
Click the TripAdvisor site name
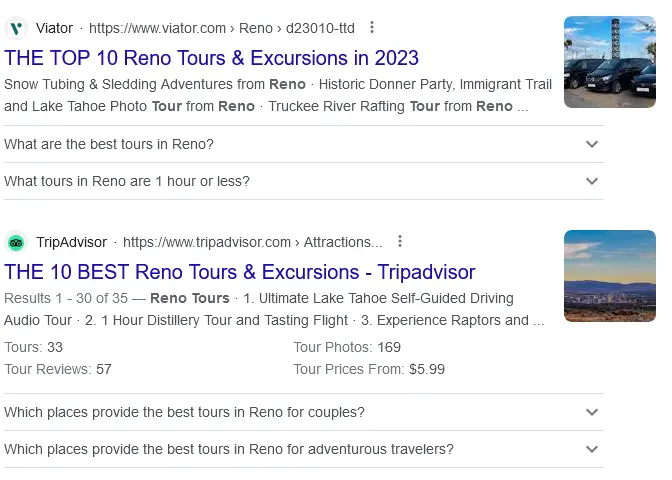click(72, 242)
